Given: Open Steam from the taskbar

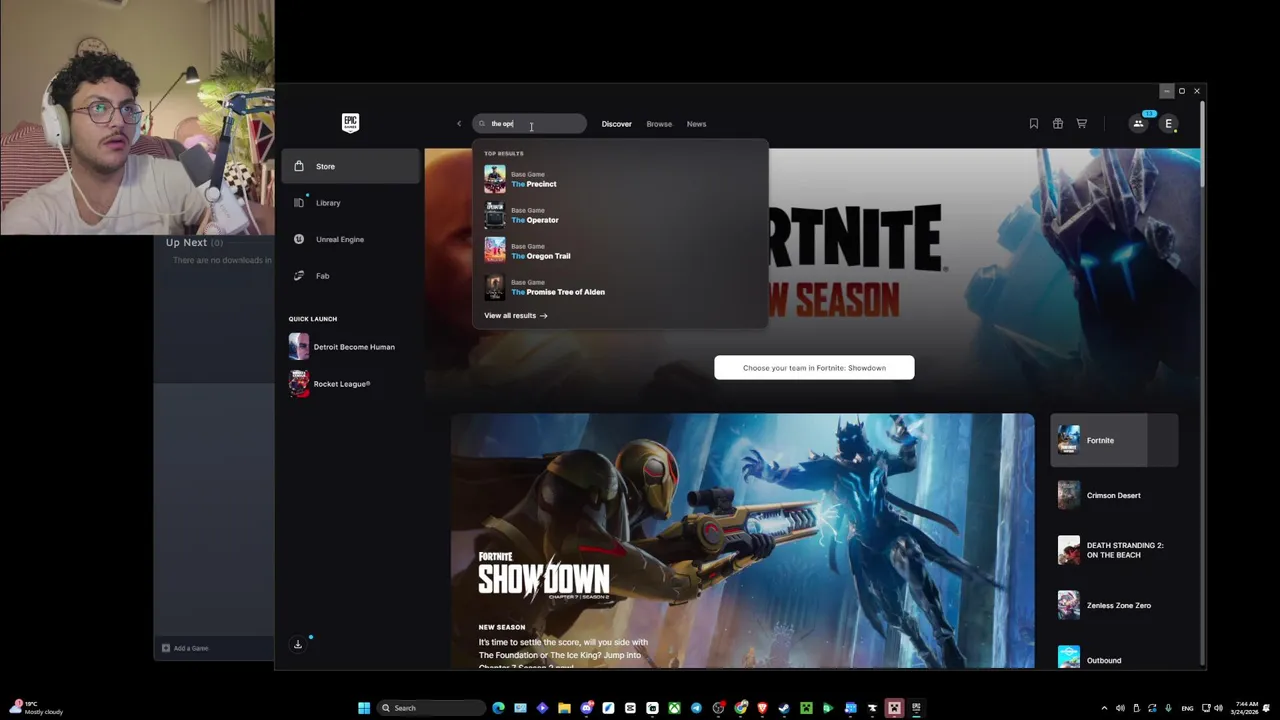Looking at the screenshot, I should point(784,708).
